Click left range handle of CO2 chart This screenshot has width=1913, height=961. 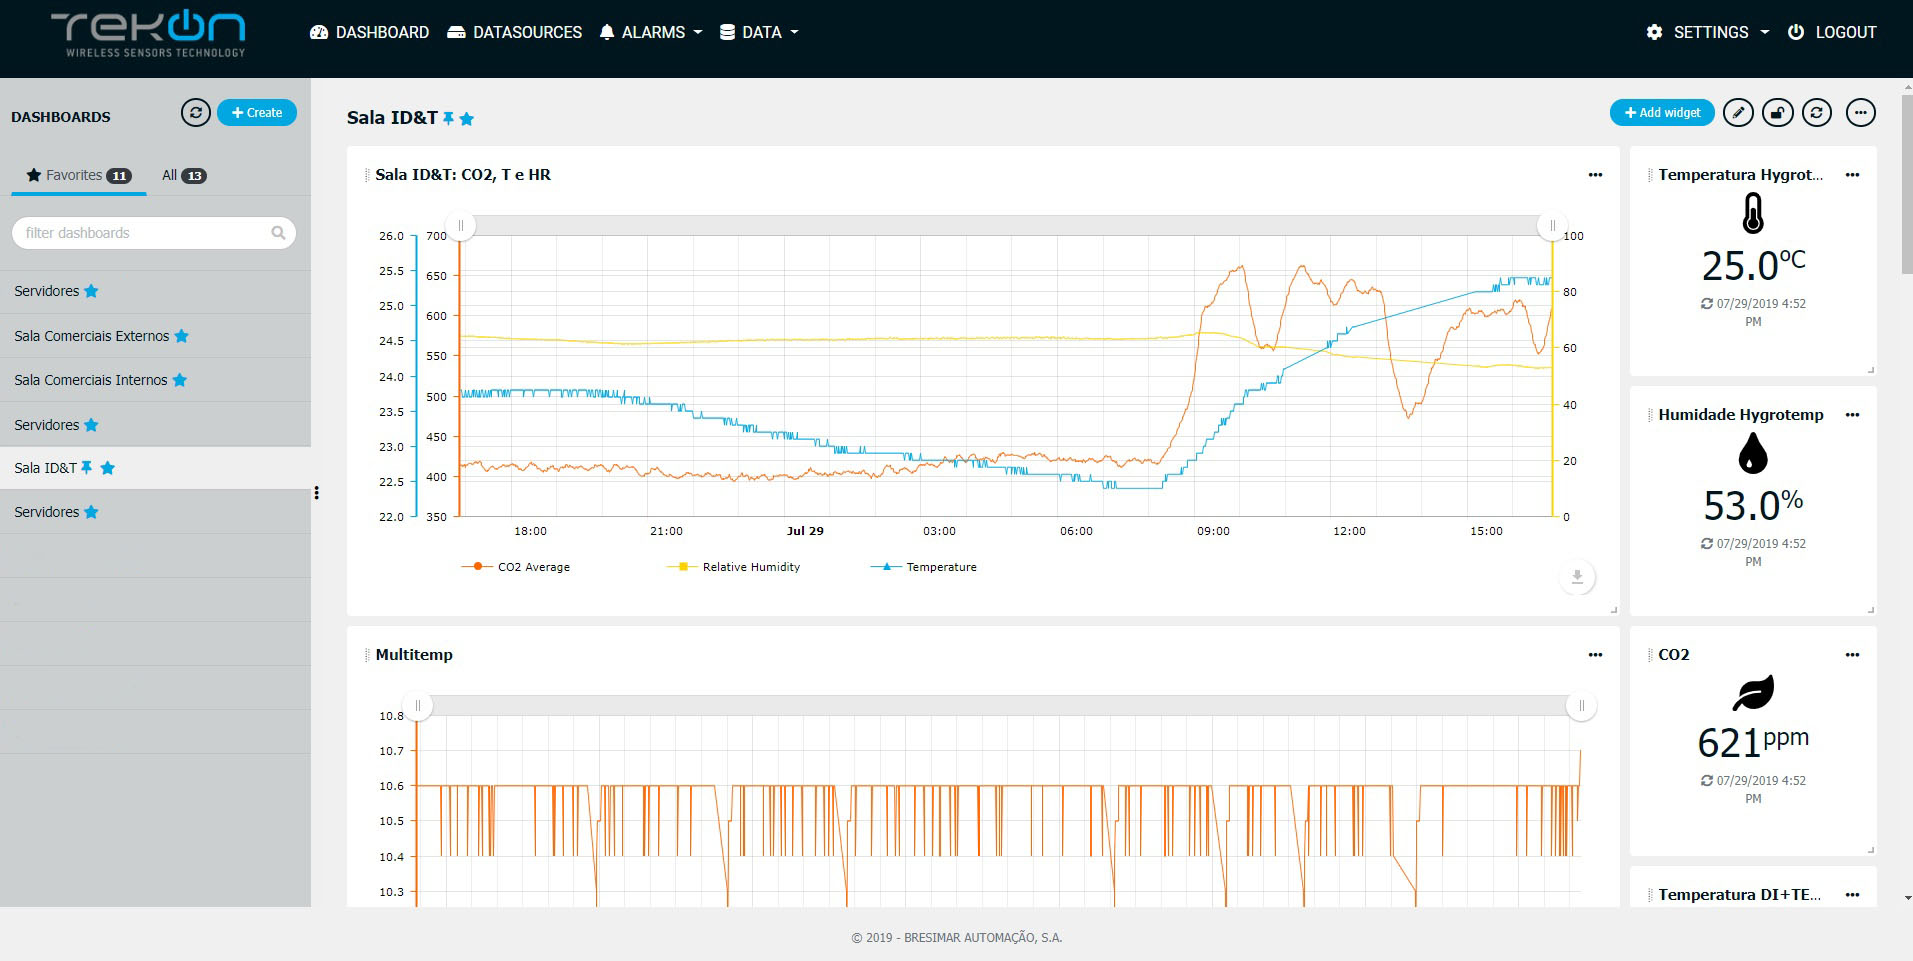click(460, 226)
